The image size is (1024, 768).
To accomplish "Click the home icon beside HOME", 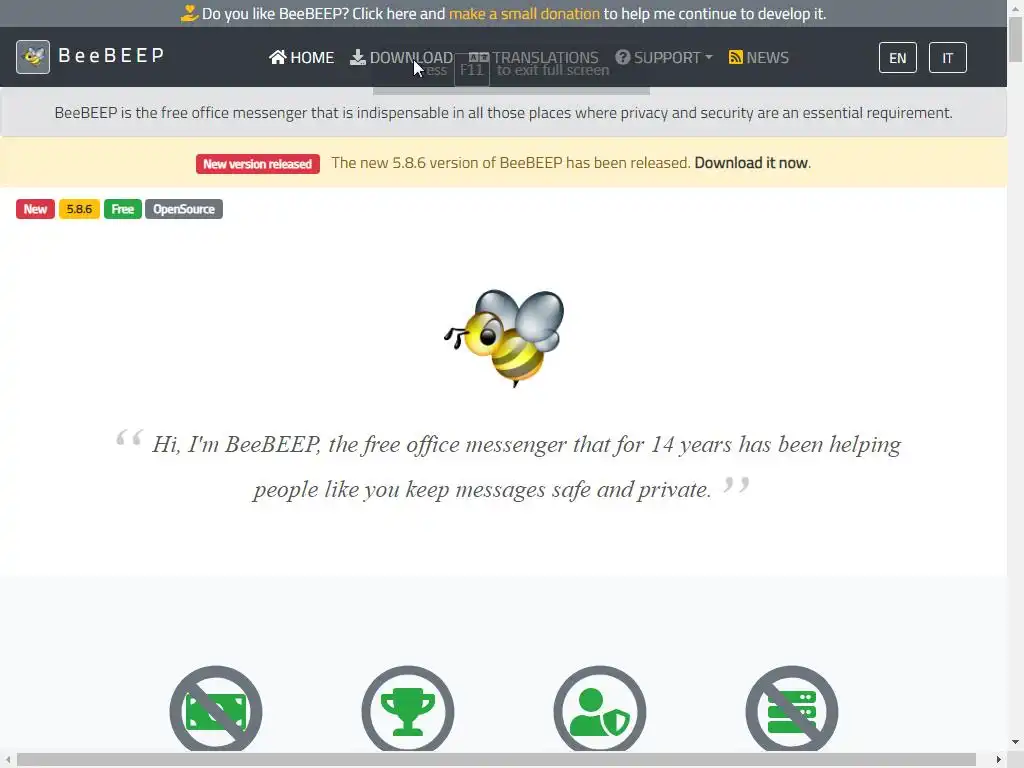I will pyautogui.click(x=278, y=57).
